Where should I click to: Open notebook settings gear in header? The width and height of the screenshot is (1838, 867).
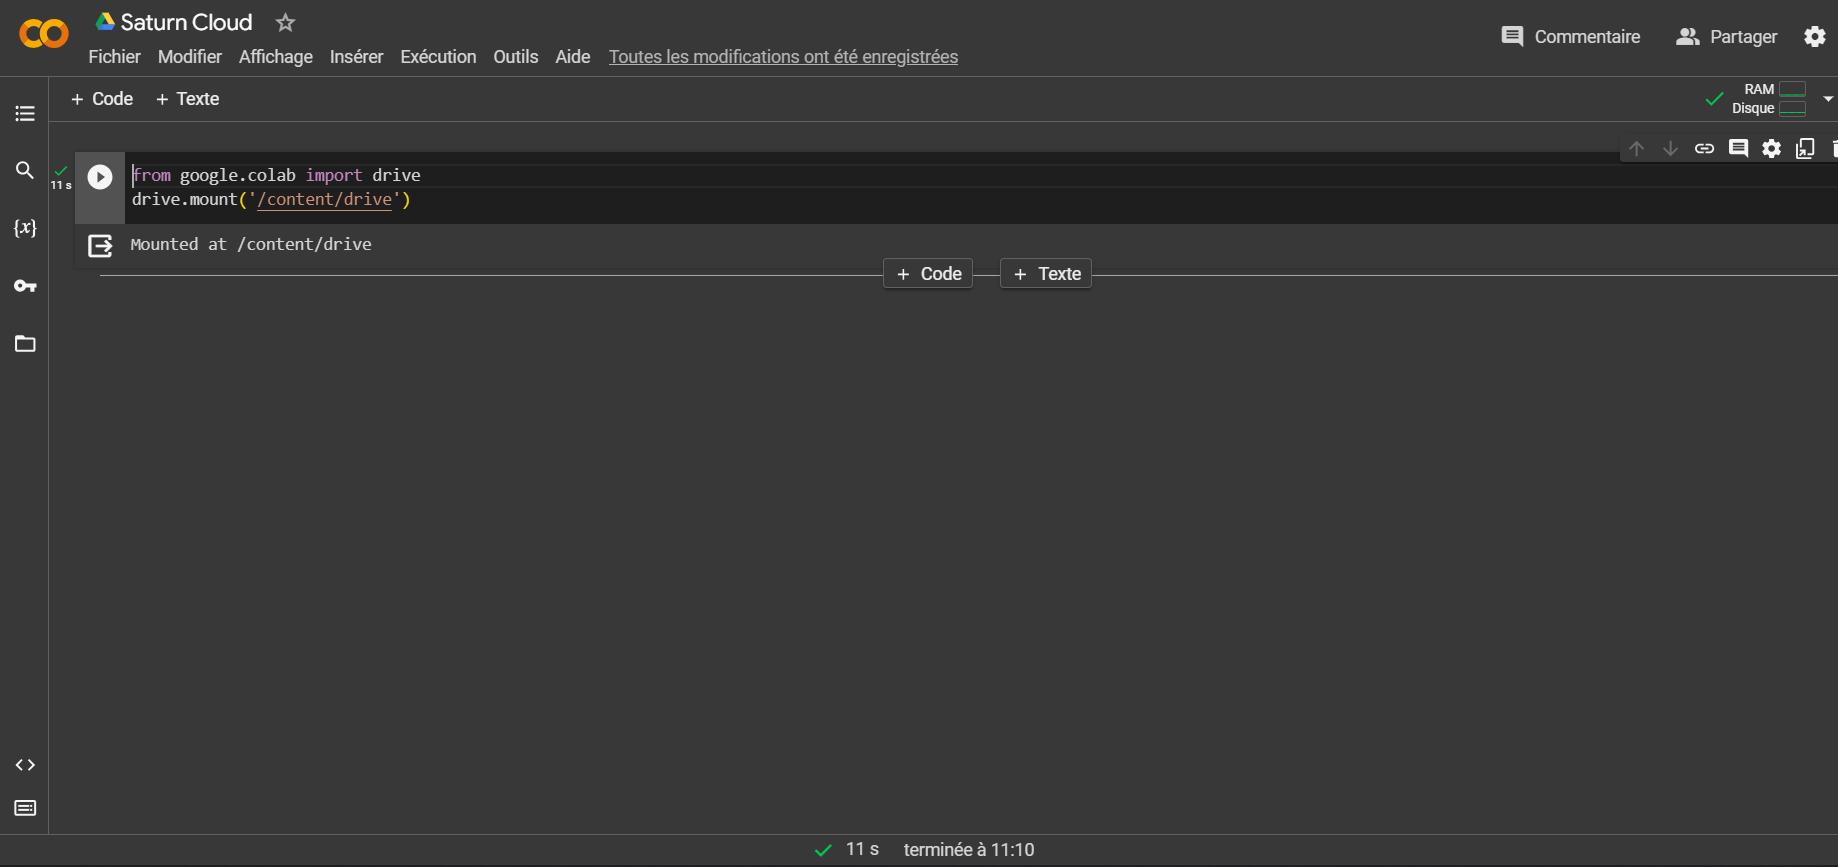[x=1814, y=37]
